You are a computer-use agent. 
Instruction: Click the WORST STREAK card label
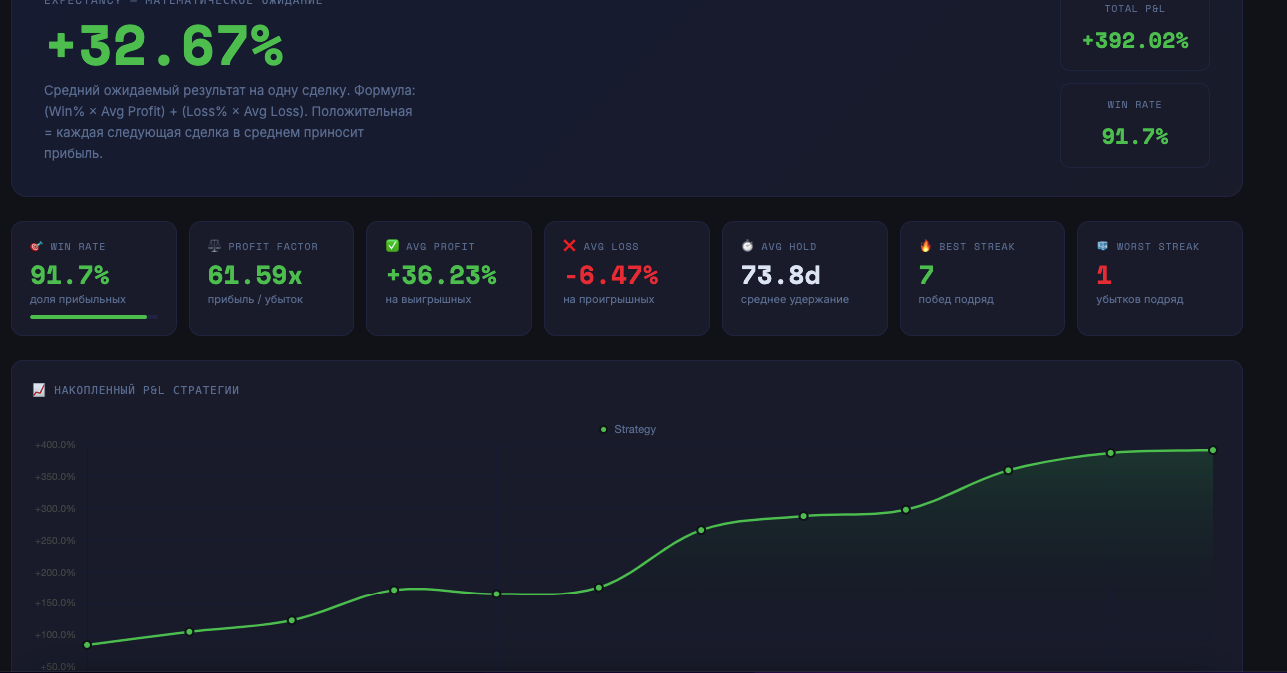coord(1158,246)
